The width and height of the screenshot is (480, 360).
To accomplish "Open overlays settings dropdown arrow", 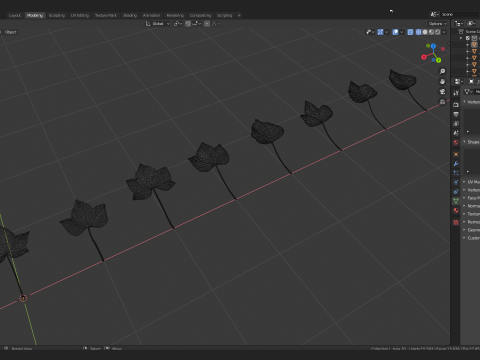I will 402,32.
